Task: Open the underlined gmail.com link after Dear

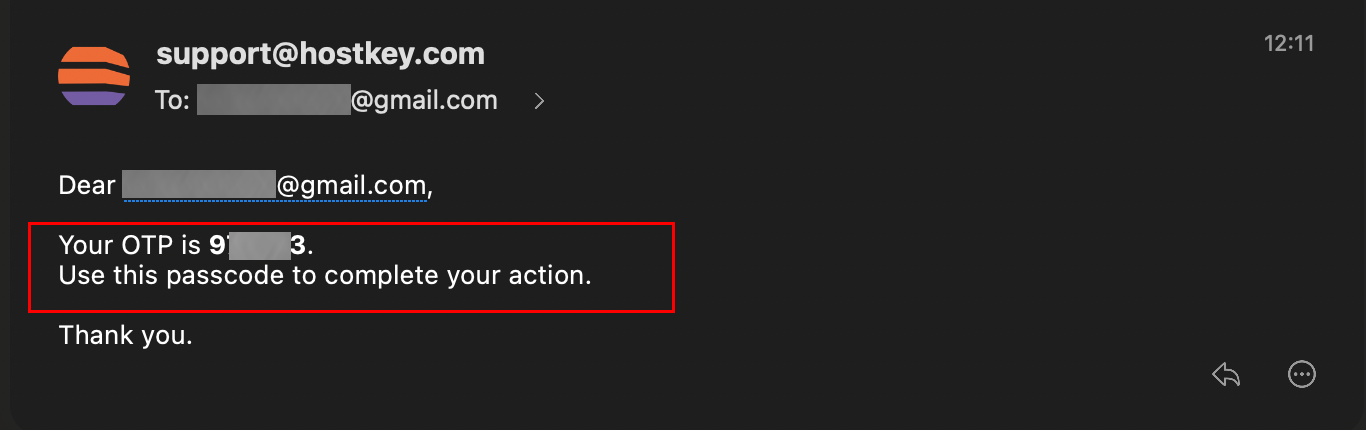Action: point(275,186)
